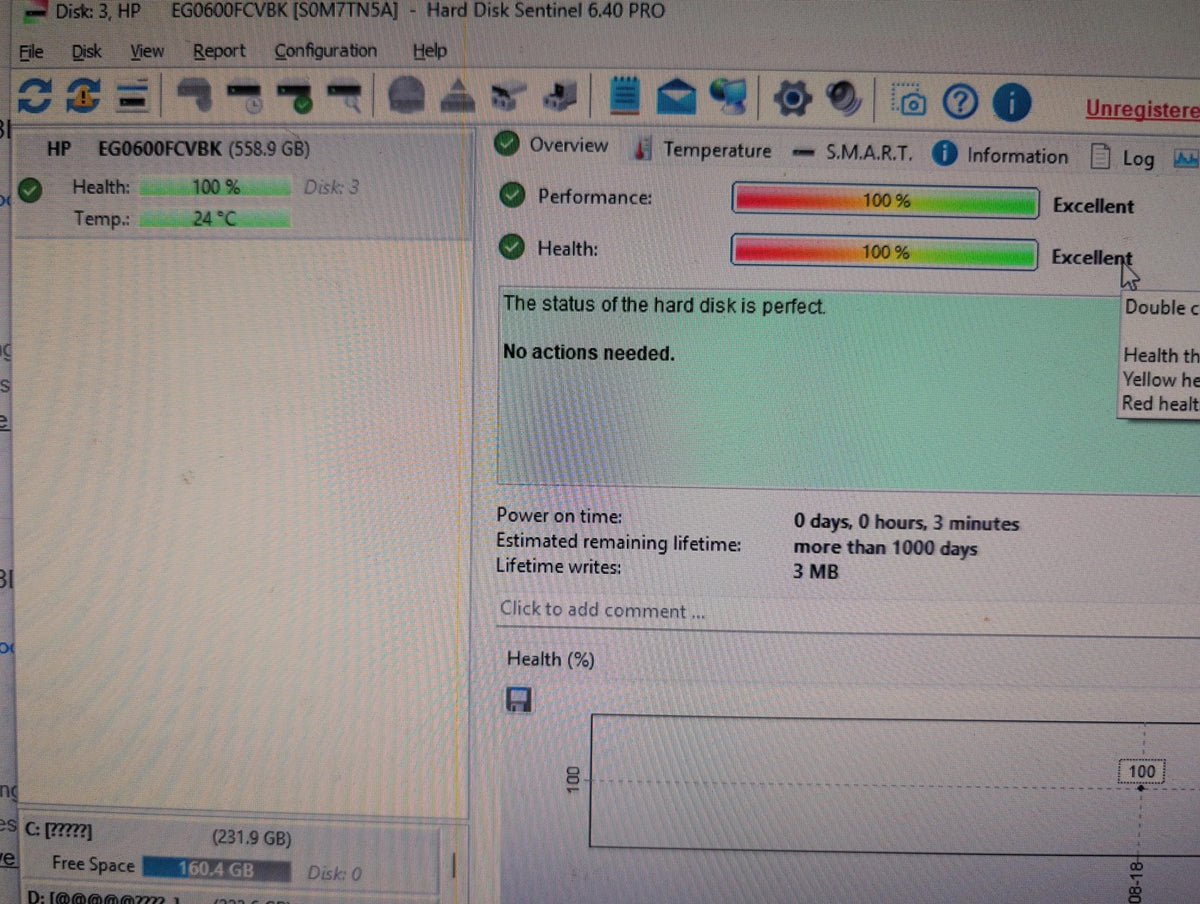Image resolution: width=1200 pixels, height=904 pixels.
Task: Click the three-lines panel icon in toolbar
Action: (134, 98)
